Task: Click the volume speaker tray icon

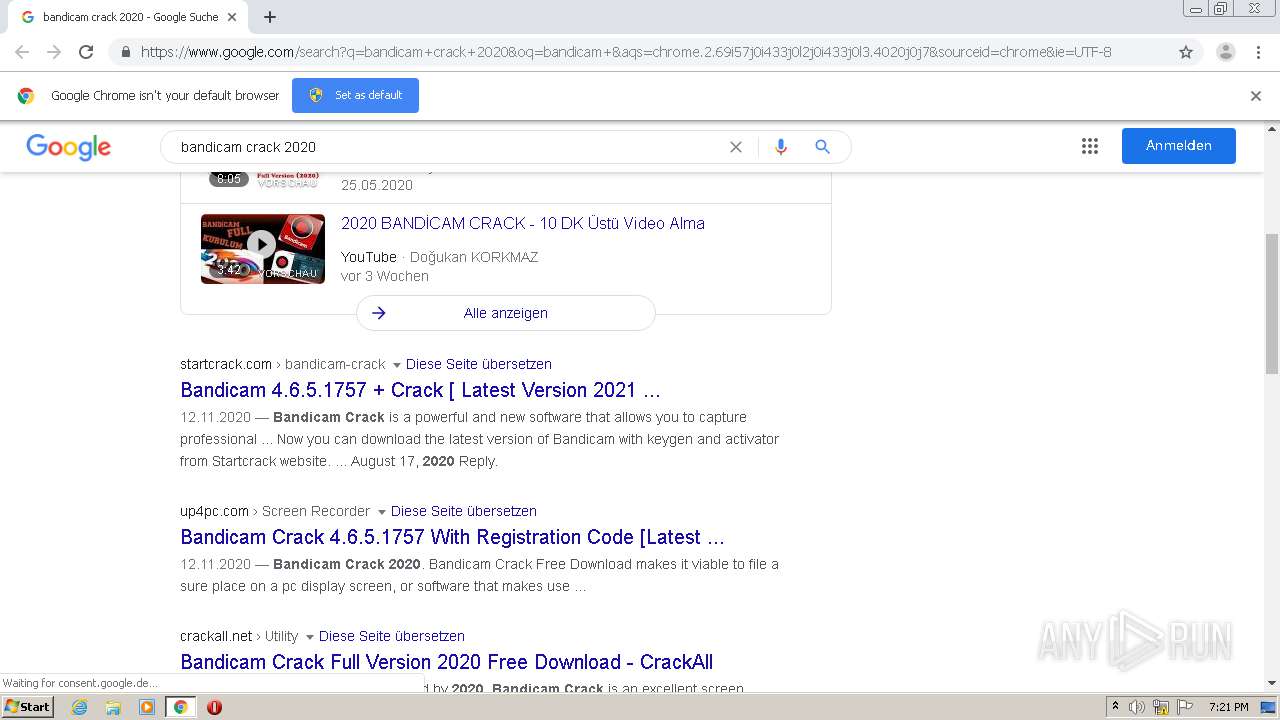Action: pos(1137,707)
